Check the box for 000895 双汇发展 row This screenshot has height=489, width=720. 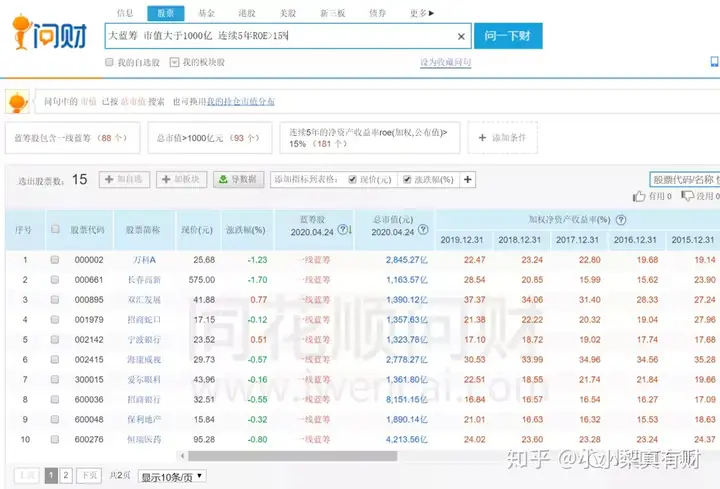(55, 300)
